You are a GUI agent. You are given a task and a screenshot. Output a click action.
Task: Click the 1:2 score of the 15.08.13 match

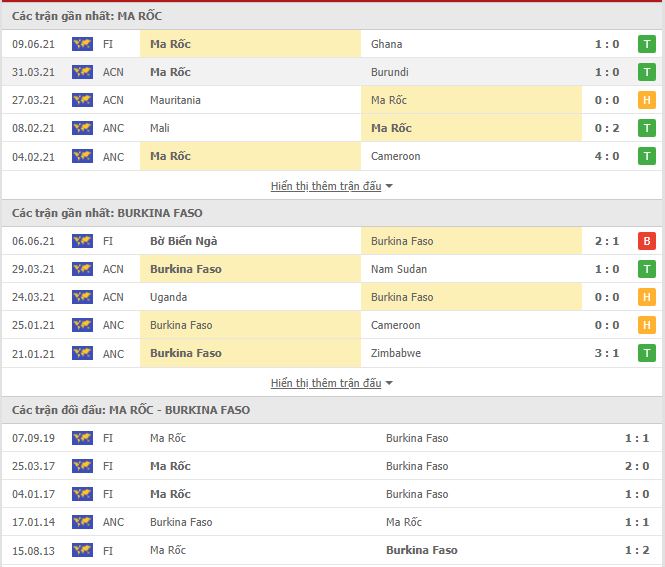(637, 550)
